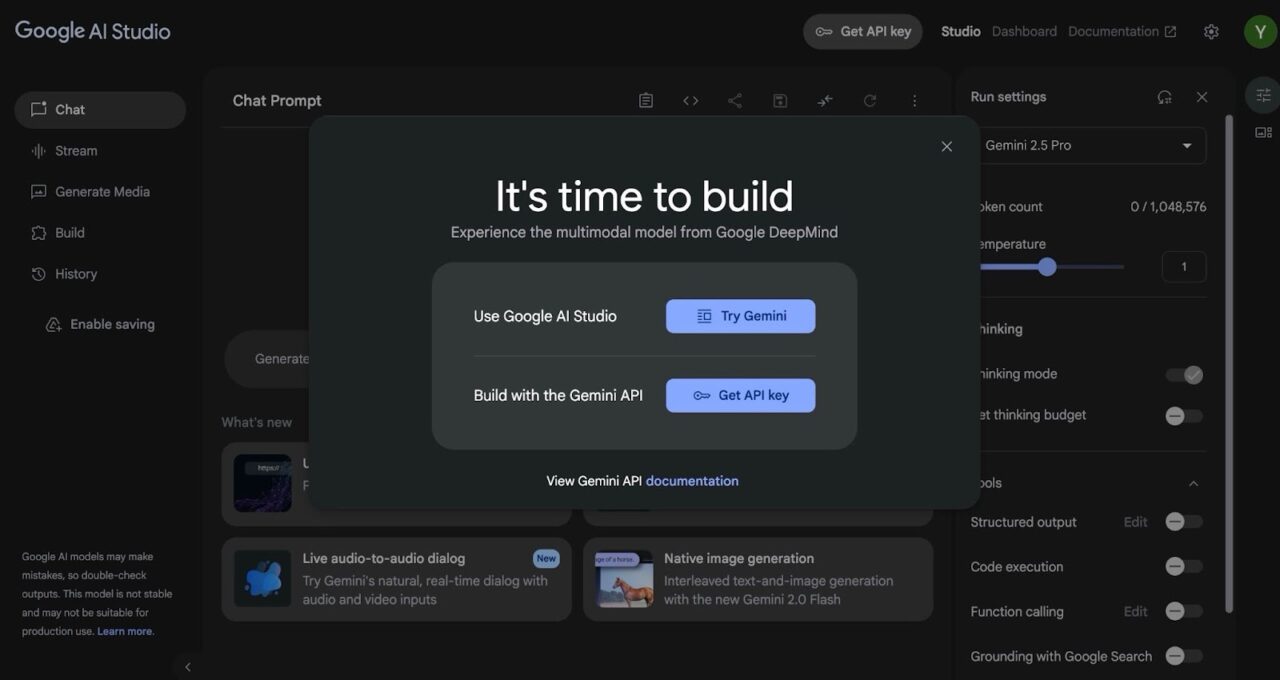Open the Native image generation card
This screenshot has width=1280, height=680.
click(758, 579)
